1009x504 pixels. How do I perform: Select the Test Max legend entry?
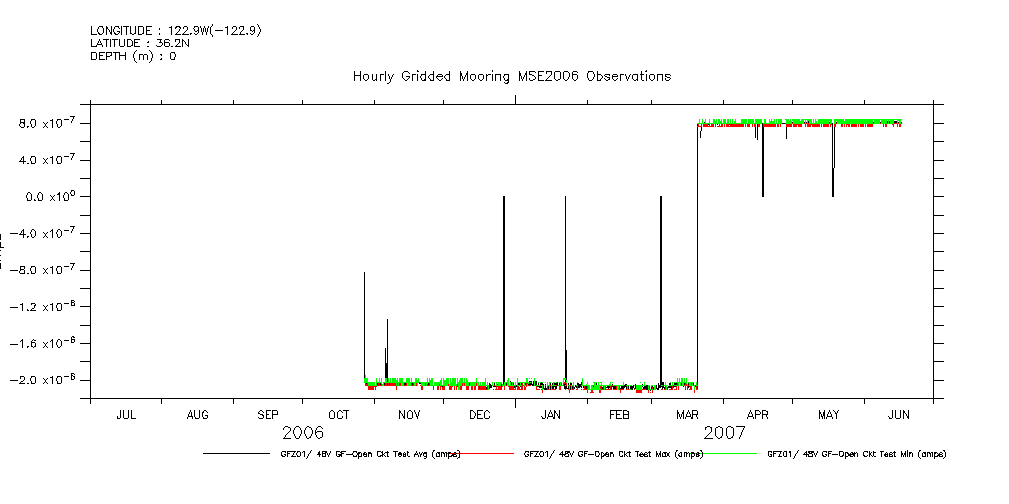[x=613, y=454]
